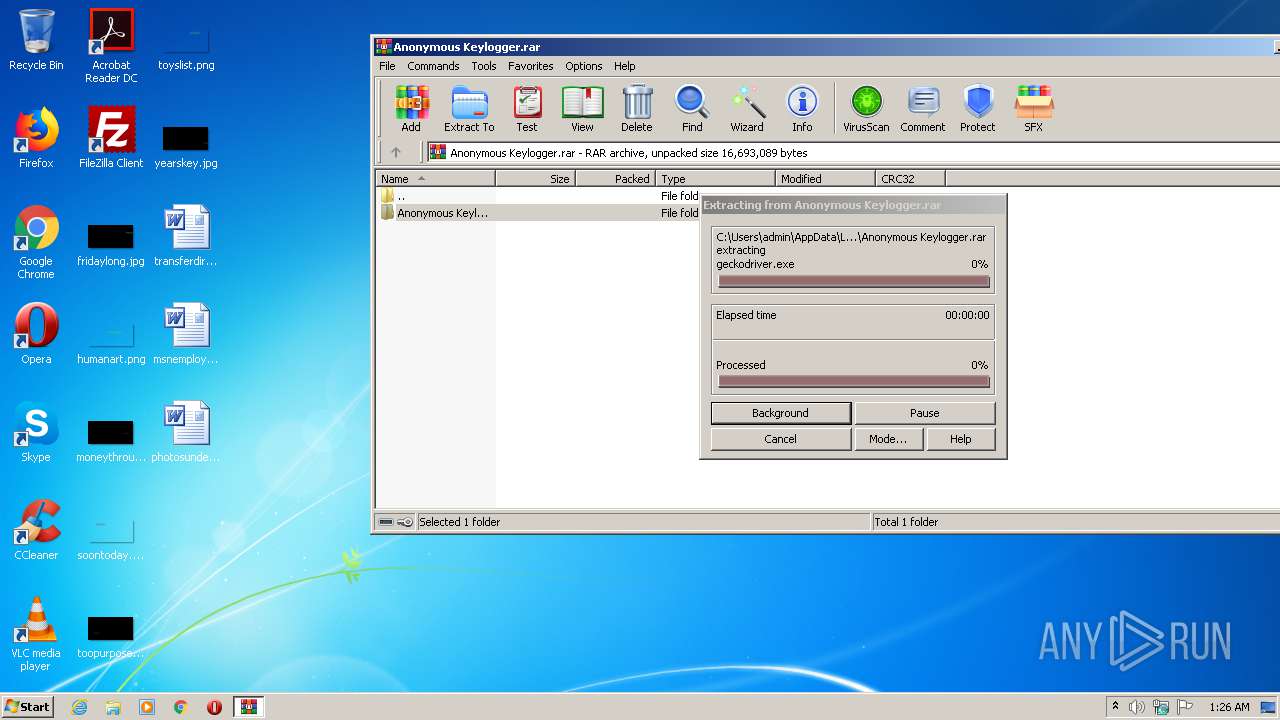Open the Help menu
This screenshot has height=720, width=1280.
[x=625, y=66]
